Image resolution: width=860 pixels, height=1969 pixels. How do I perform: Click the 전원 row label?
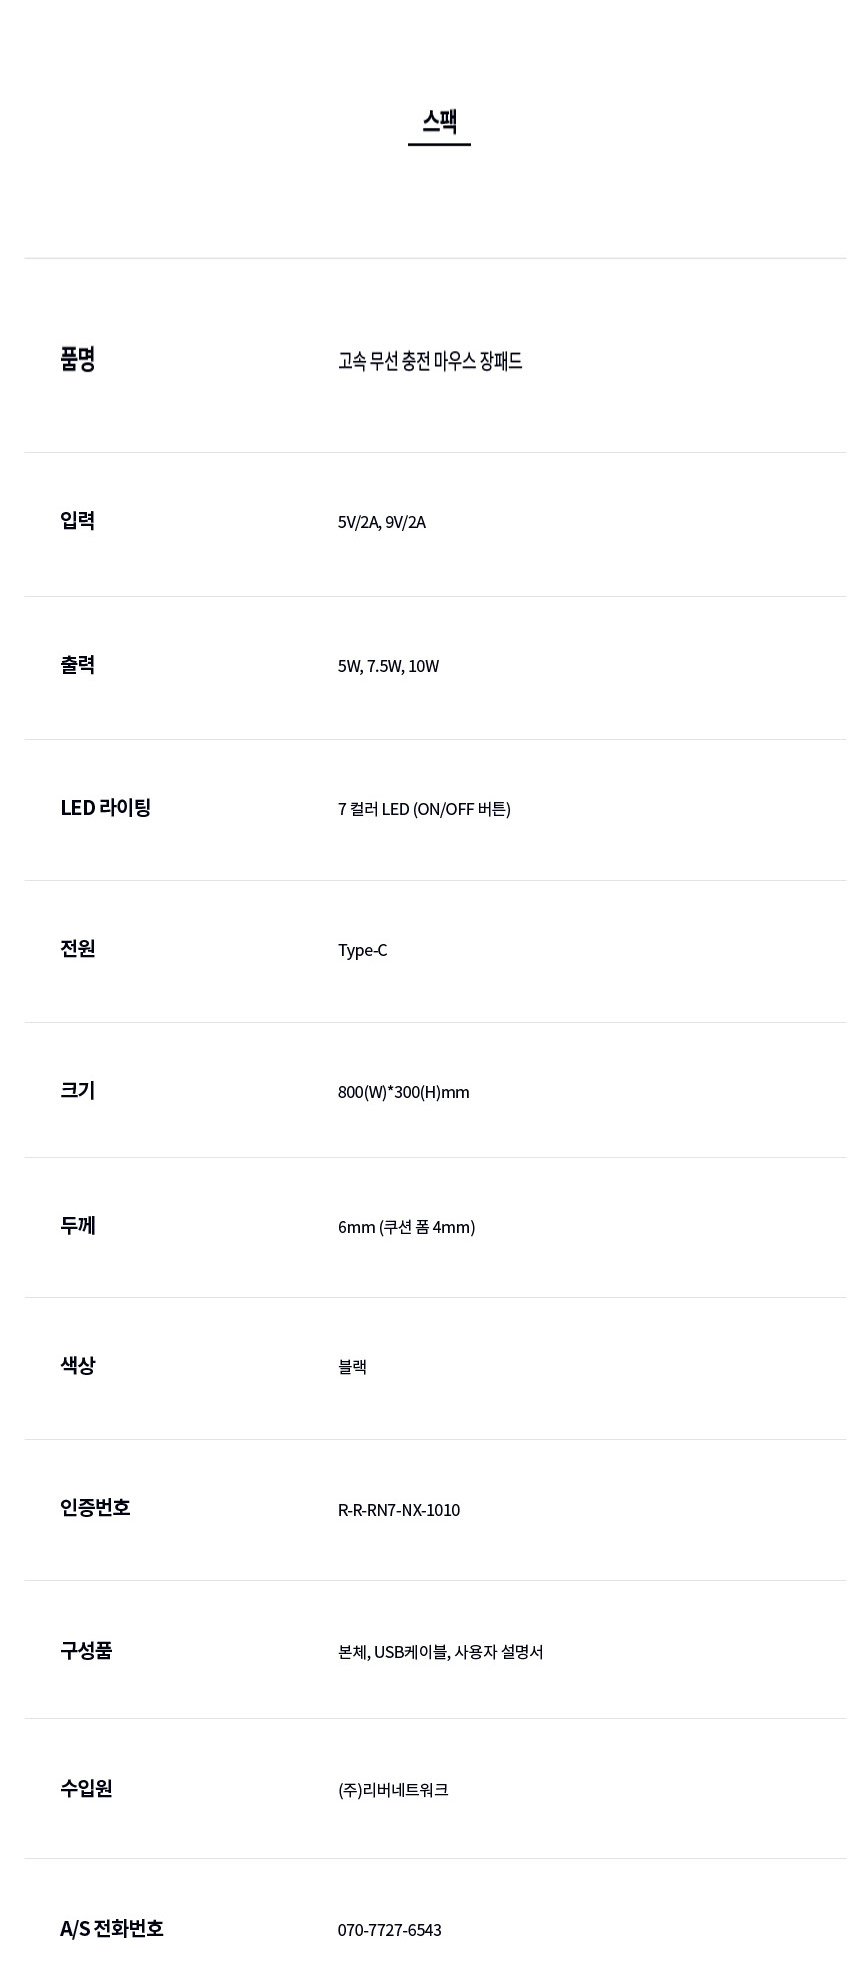point(78,948)
